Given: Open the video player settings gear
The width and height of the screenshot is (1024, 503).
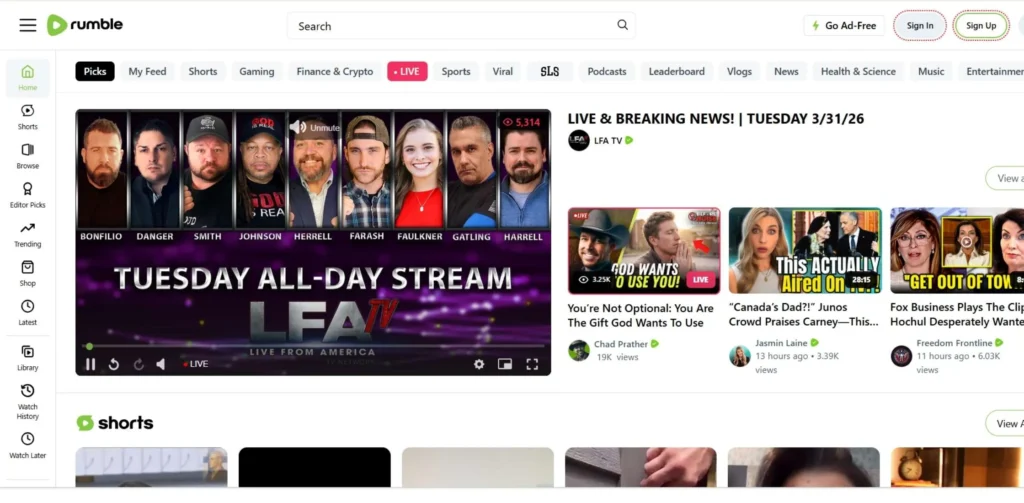Looking at the screenshot, I should click(479, 364).
